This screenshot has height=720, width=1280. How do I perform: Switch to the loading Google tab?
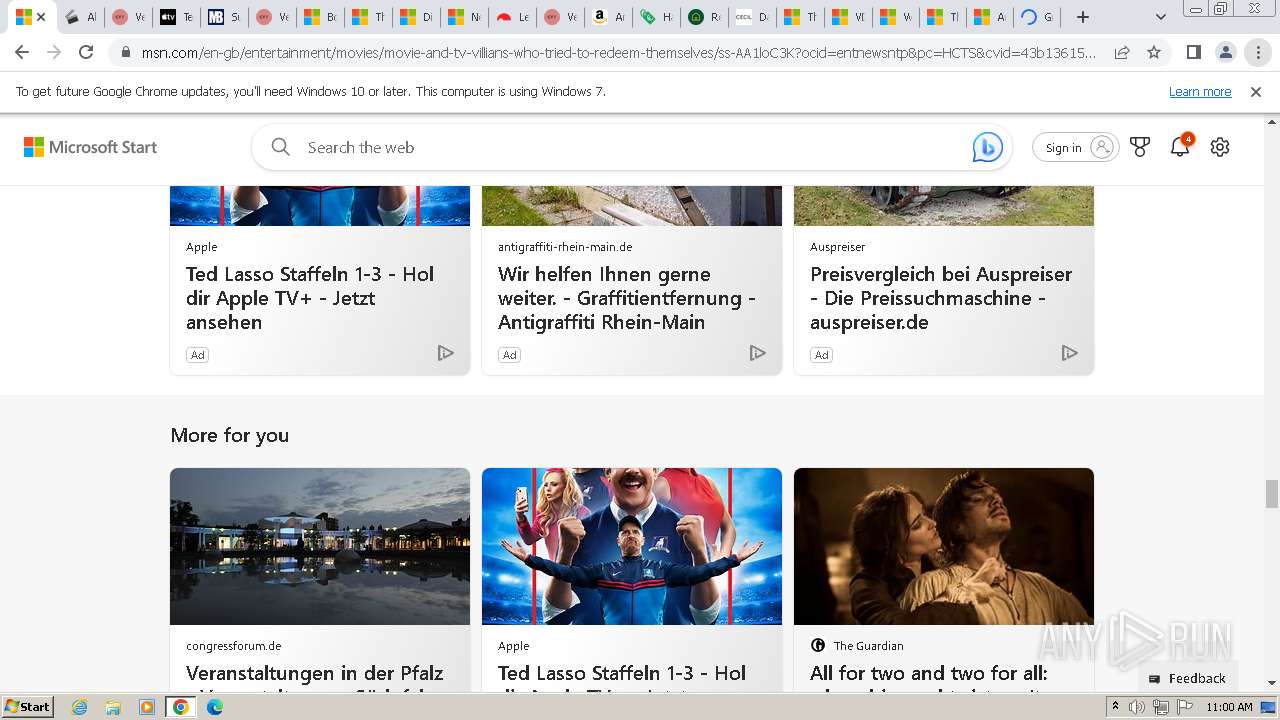click(x=1037, y=17)
